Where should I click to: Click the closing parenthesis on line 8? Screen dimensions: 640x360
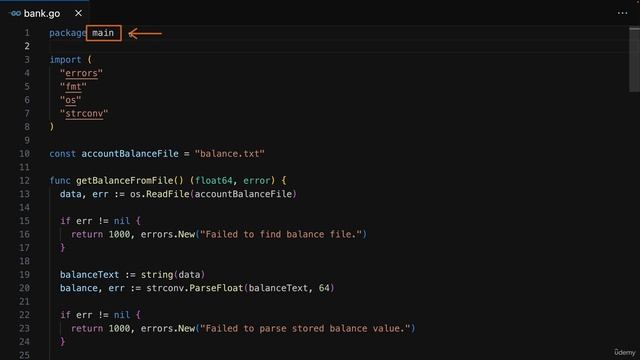point(52,127)
